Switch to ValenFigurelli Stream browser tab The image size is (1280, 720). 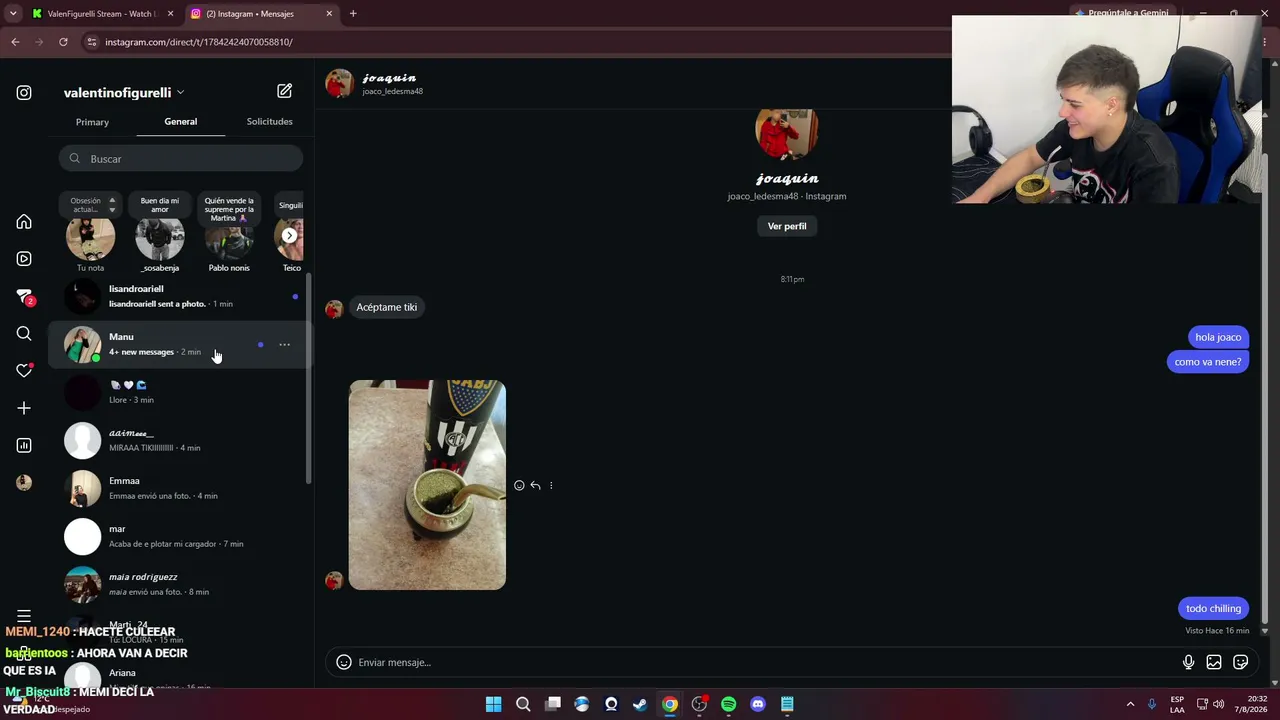[x=102, y=14]
